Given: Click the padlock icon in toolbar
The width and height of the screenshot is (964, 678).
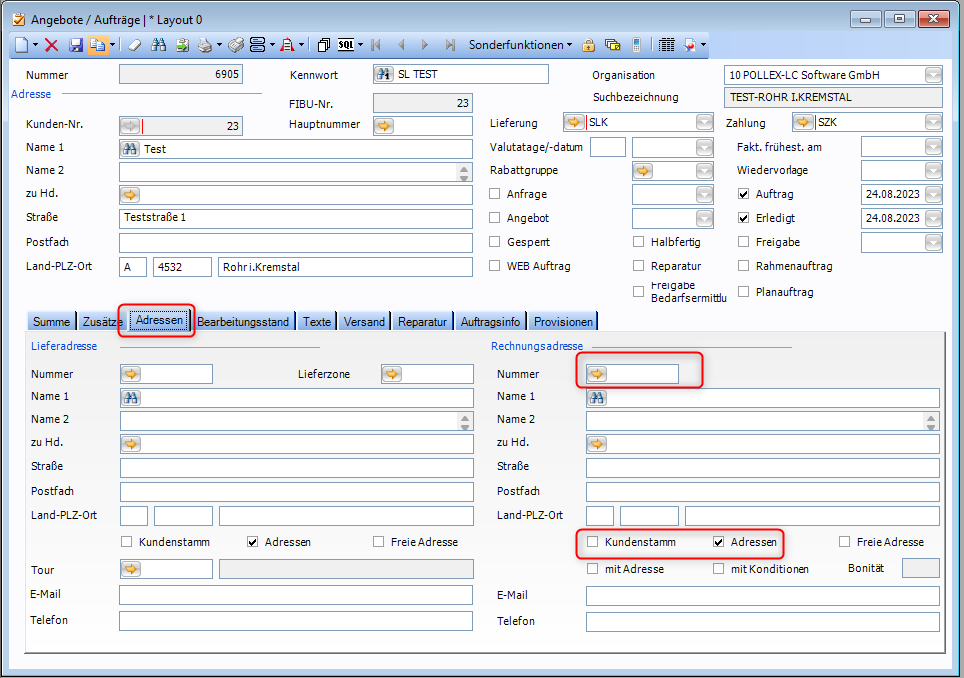Looking at the screenshot, I should tap(589, 45).
